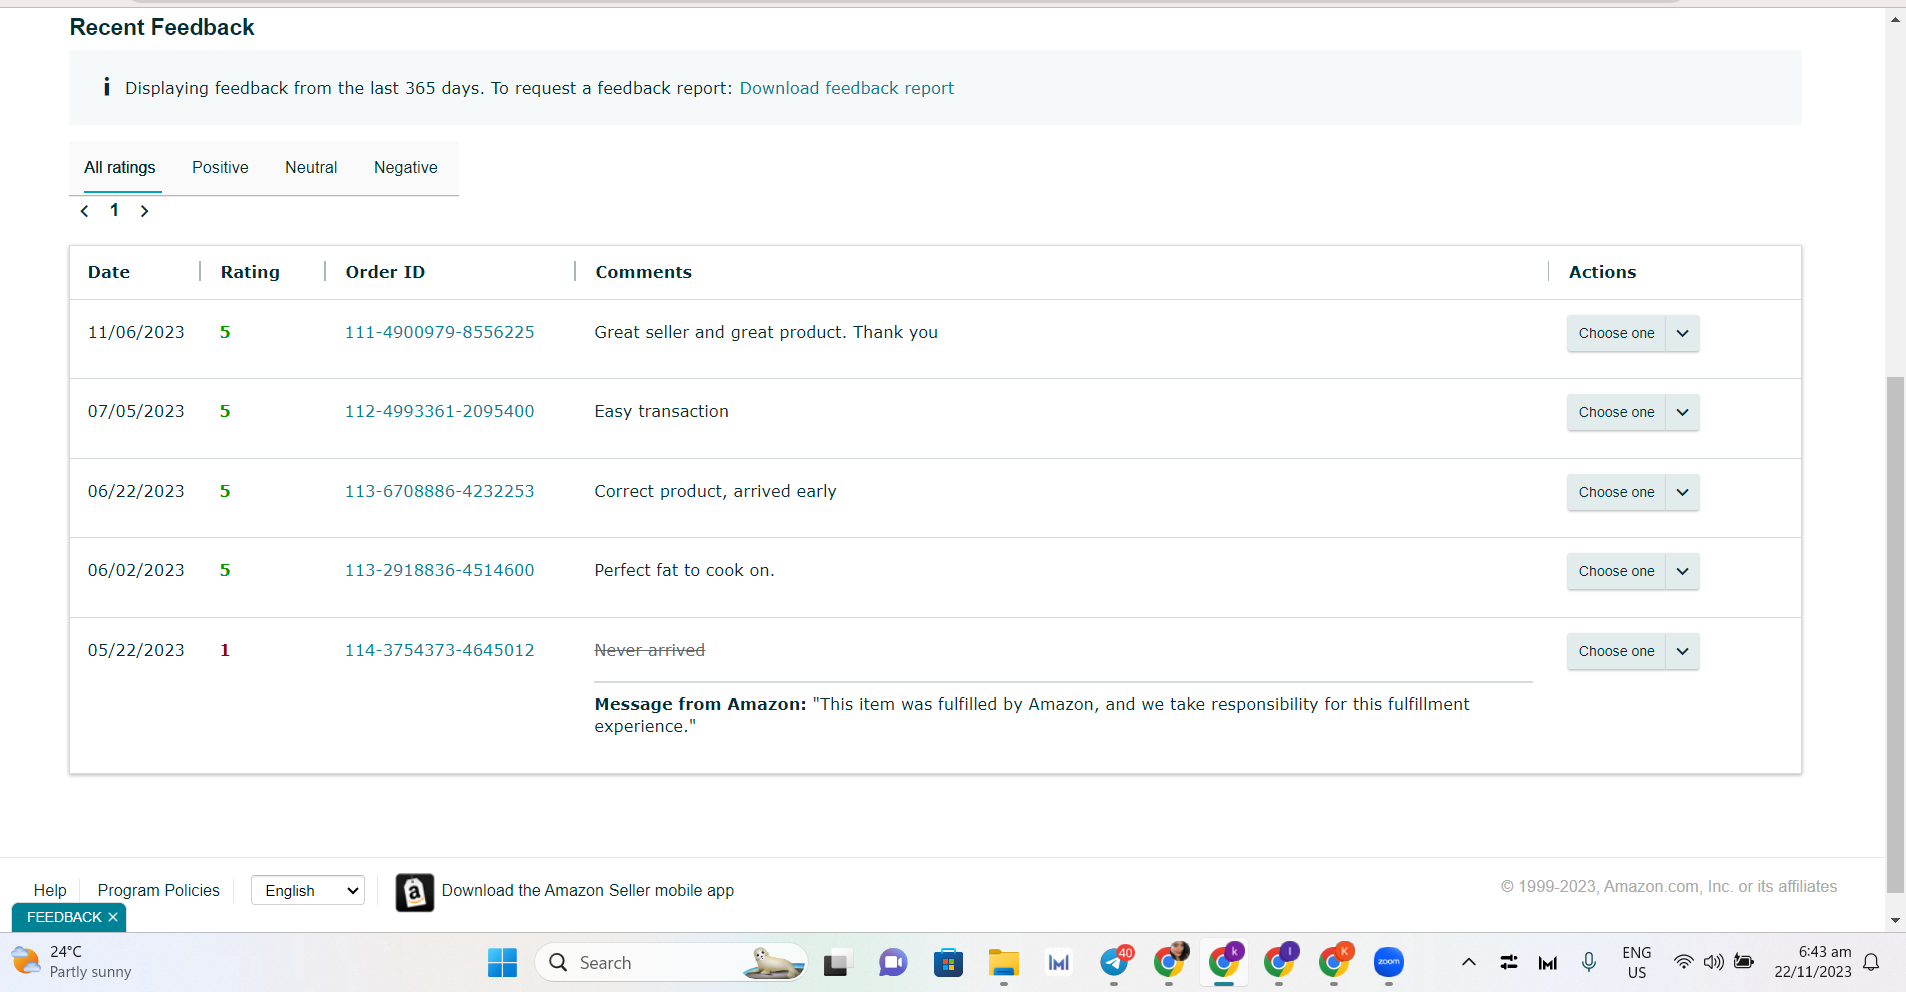Click the 'Great seller and great product' comment

[x=766, y=332]
